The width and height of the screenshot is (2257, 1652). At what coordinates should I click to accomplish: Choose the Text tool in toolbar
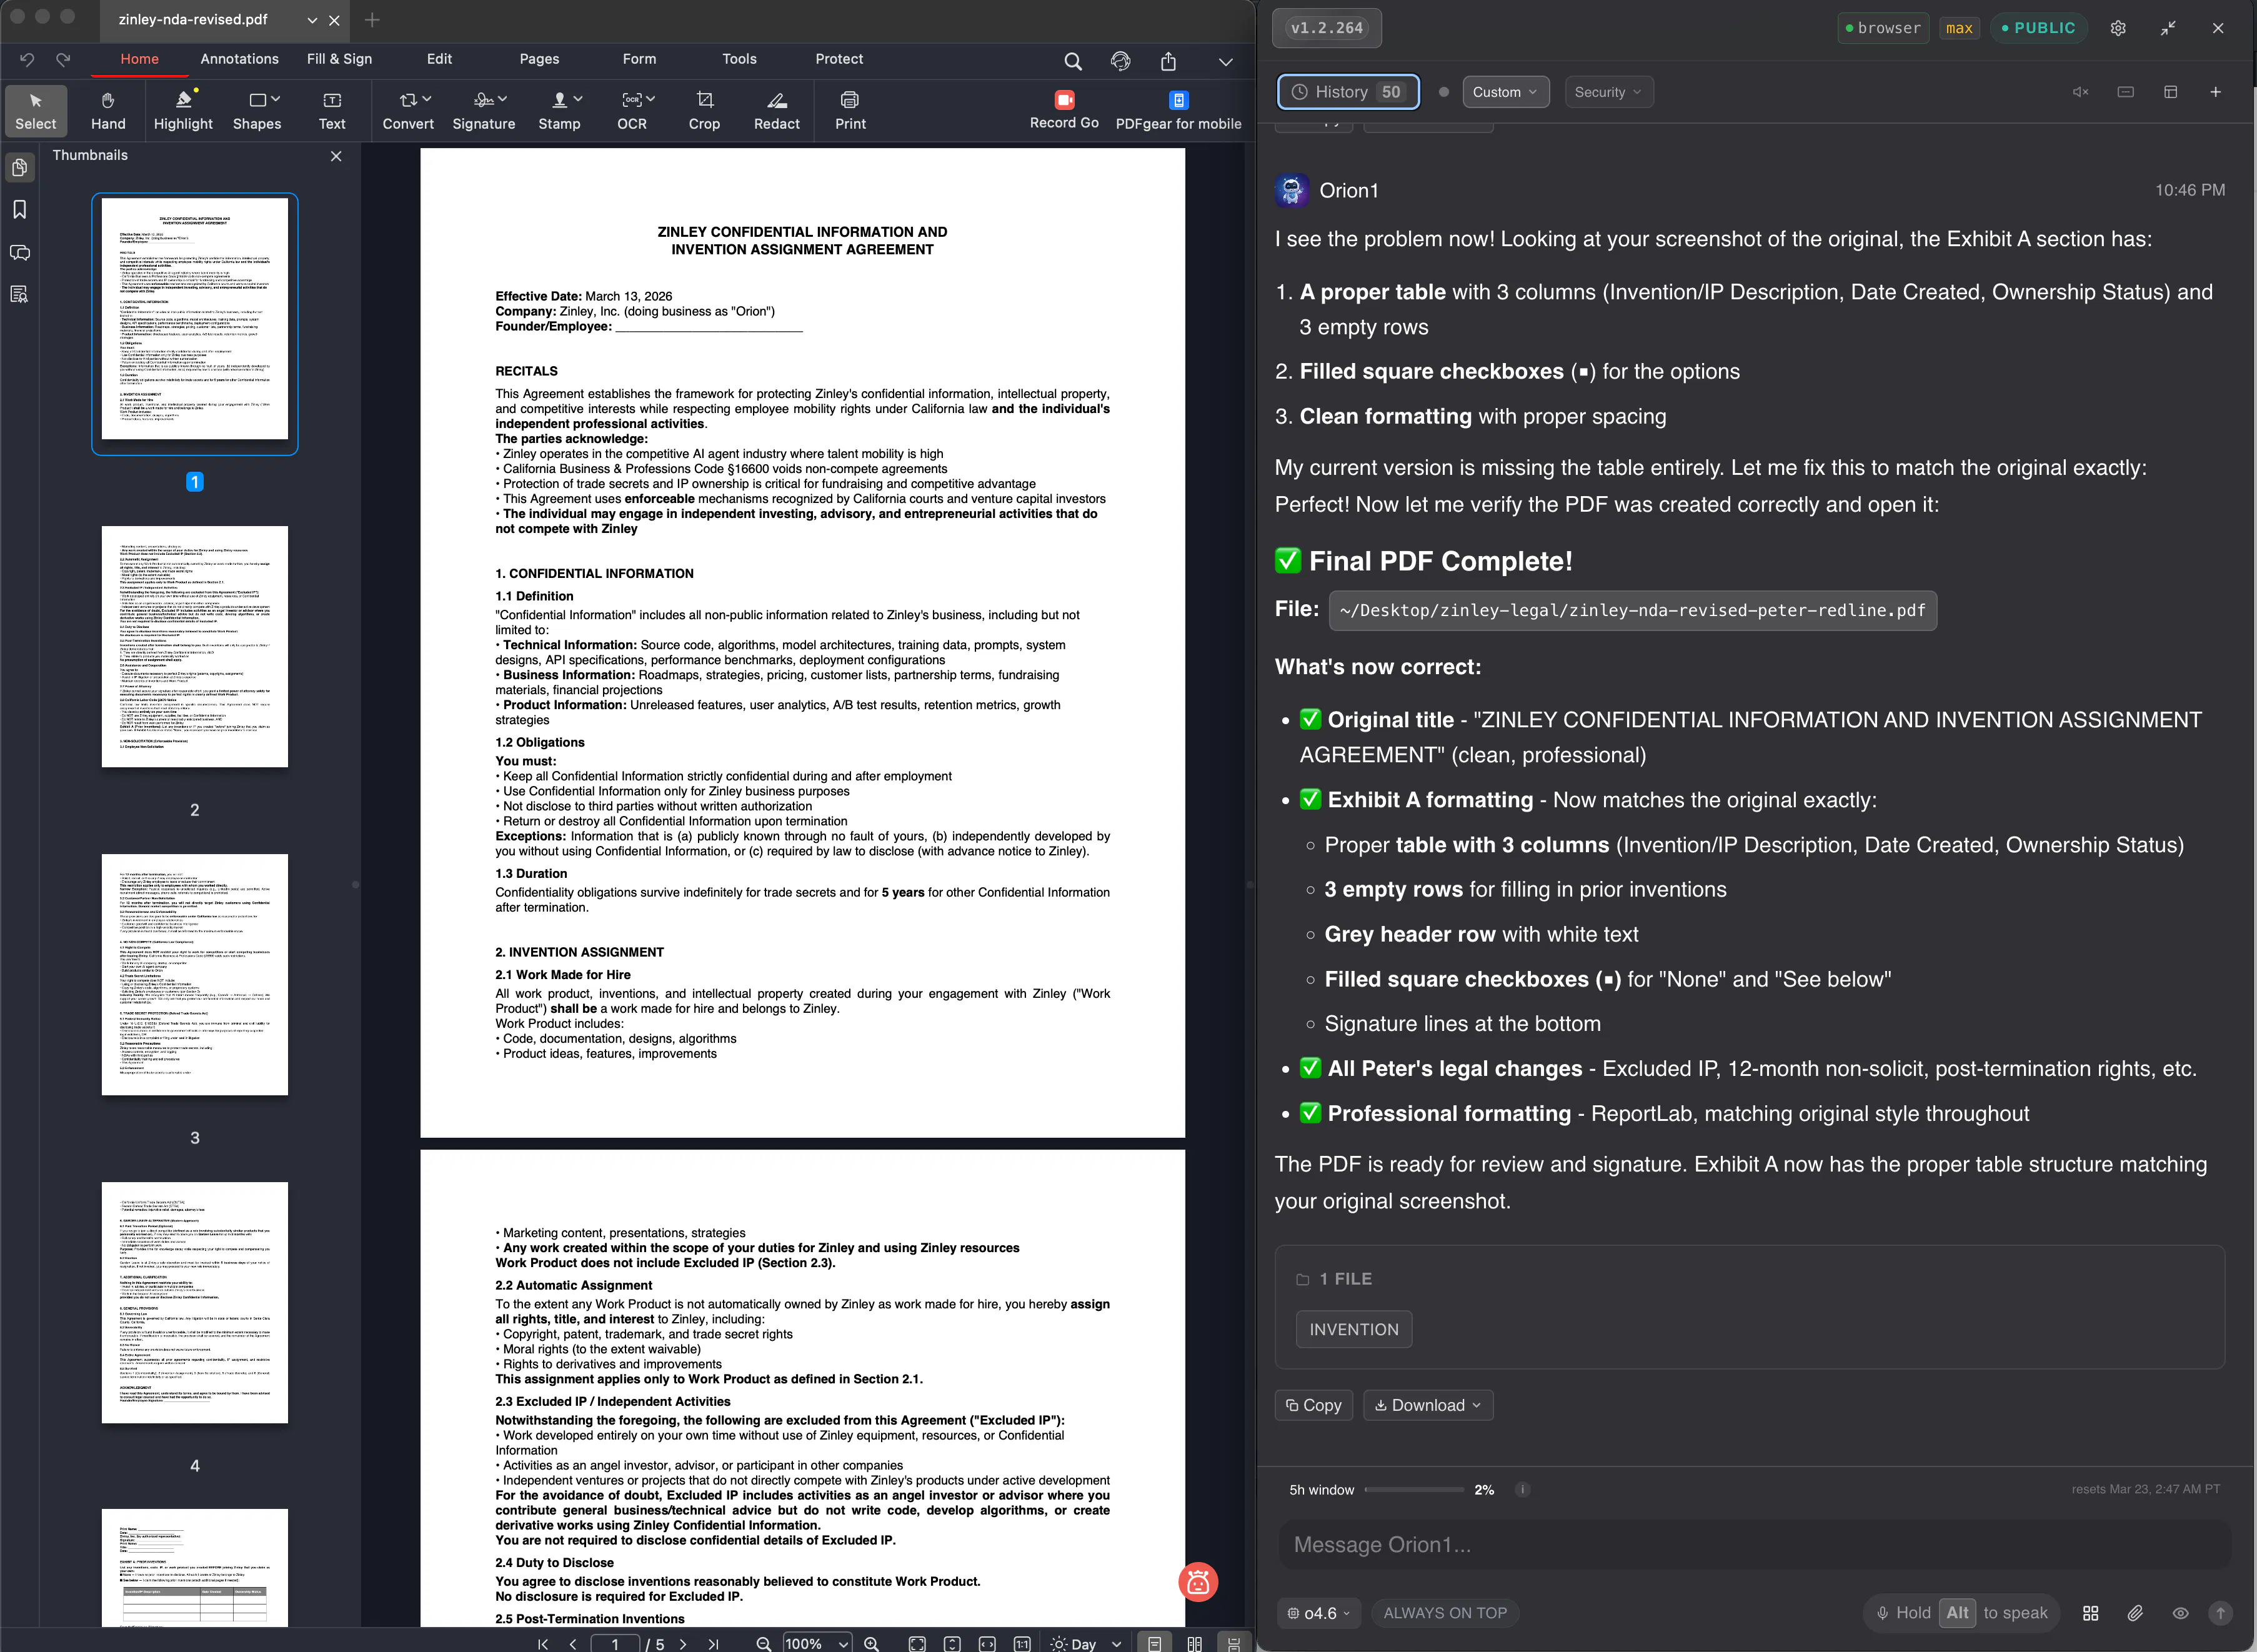point(332,110)
